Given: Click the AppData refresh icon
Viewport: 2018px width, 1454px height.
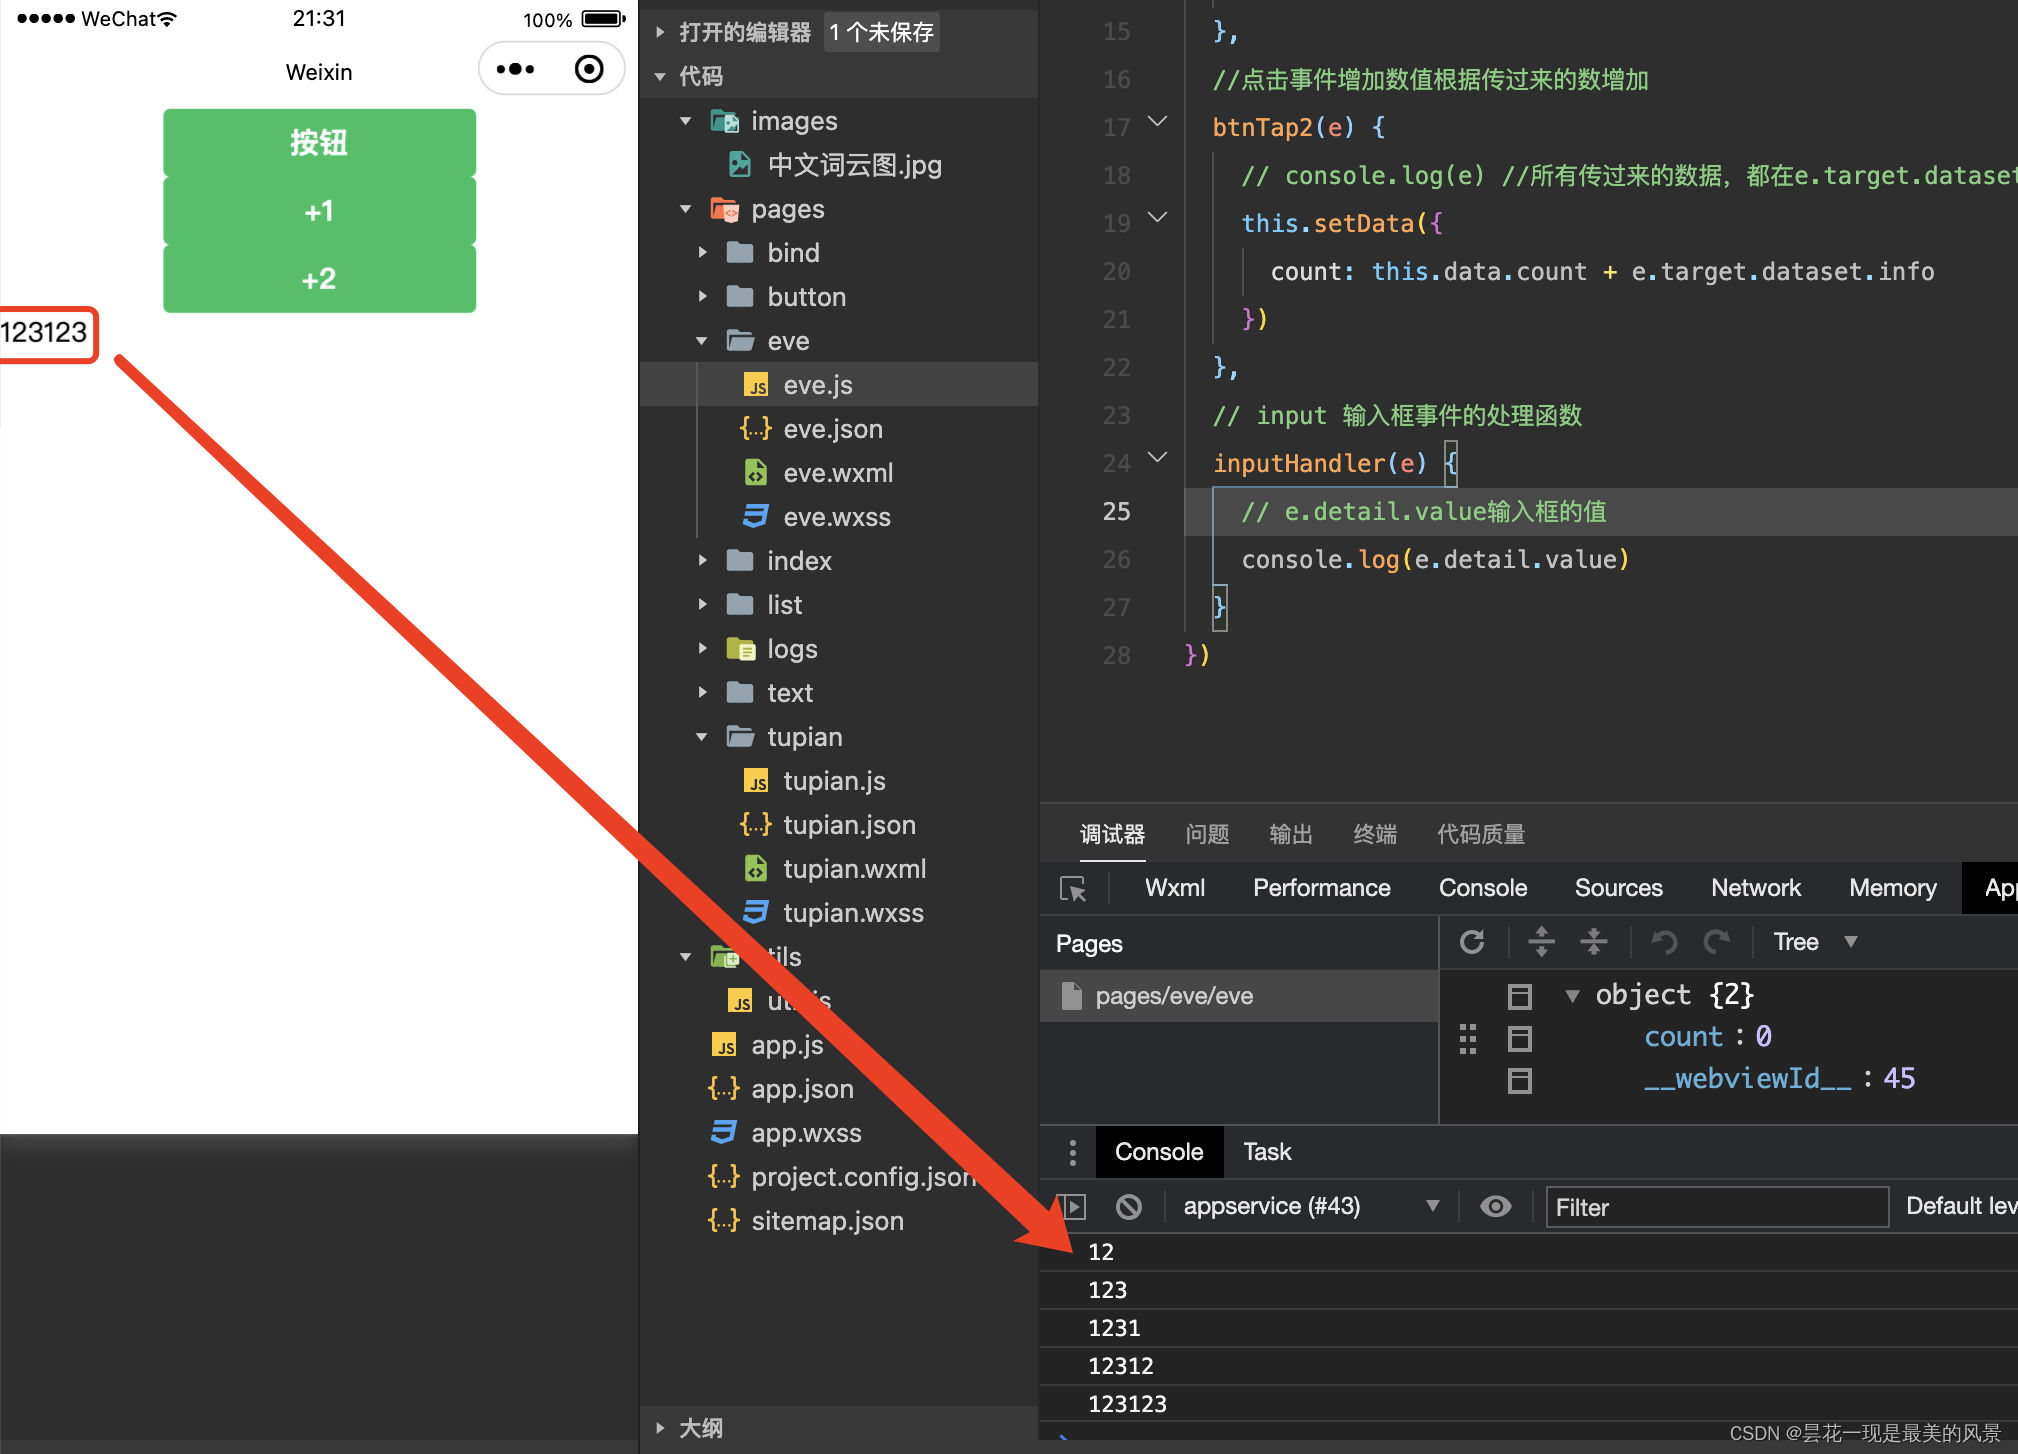Looking at the screenshot, I should [x=1472, y=942].
